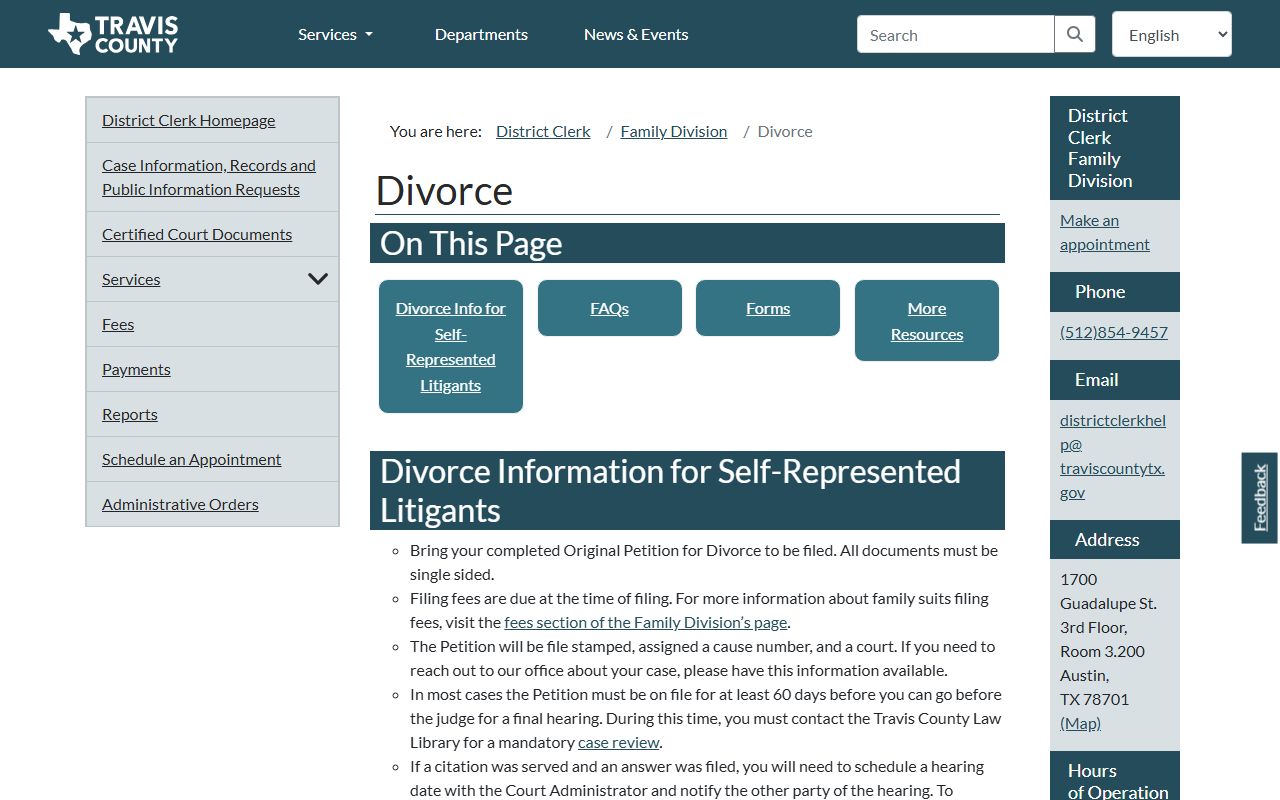Open Departments in the top navigation

point(481,34)
